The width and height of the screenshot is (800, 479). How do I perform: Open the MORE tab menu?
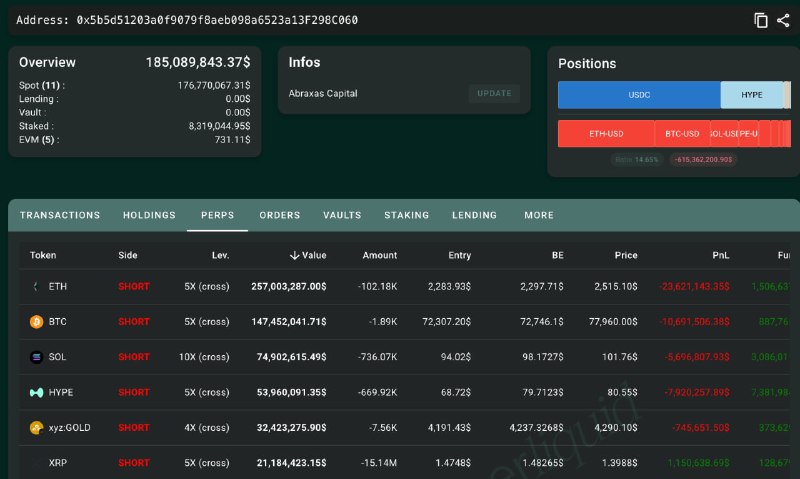tap(539, 215)
